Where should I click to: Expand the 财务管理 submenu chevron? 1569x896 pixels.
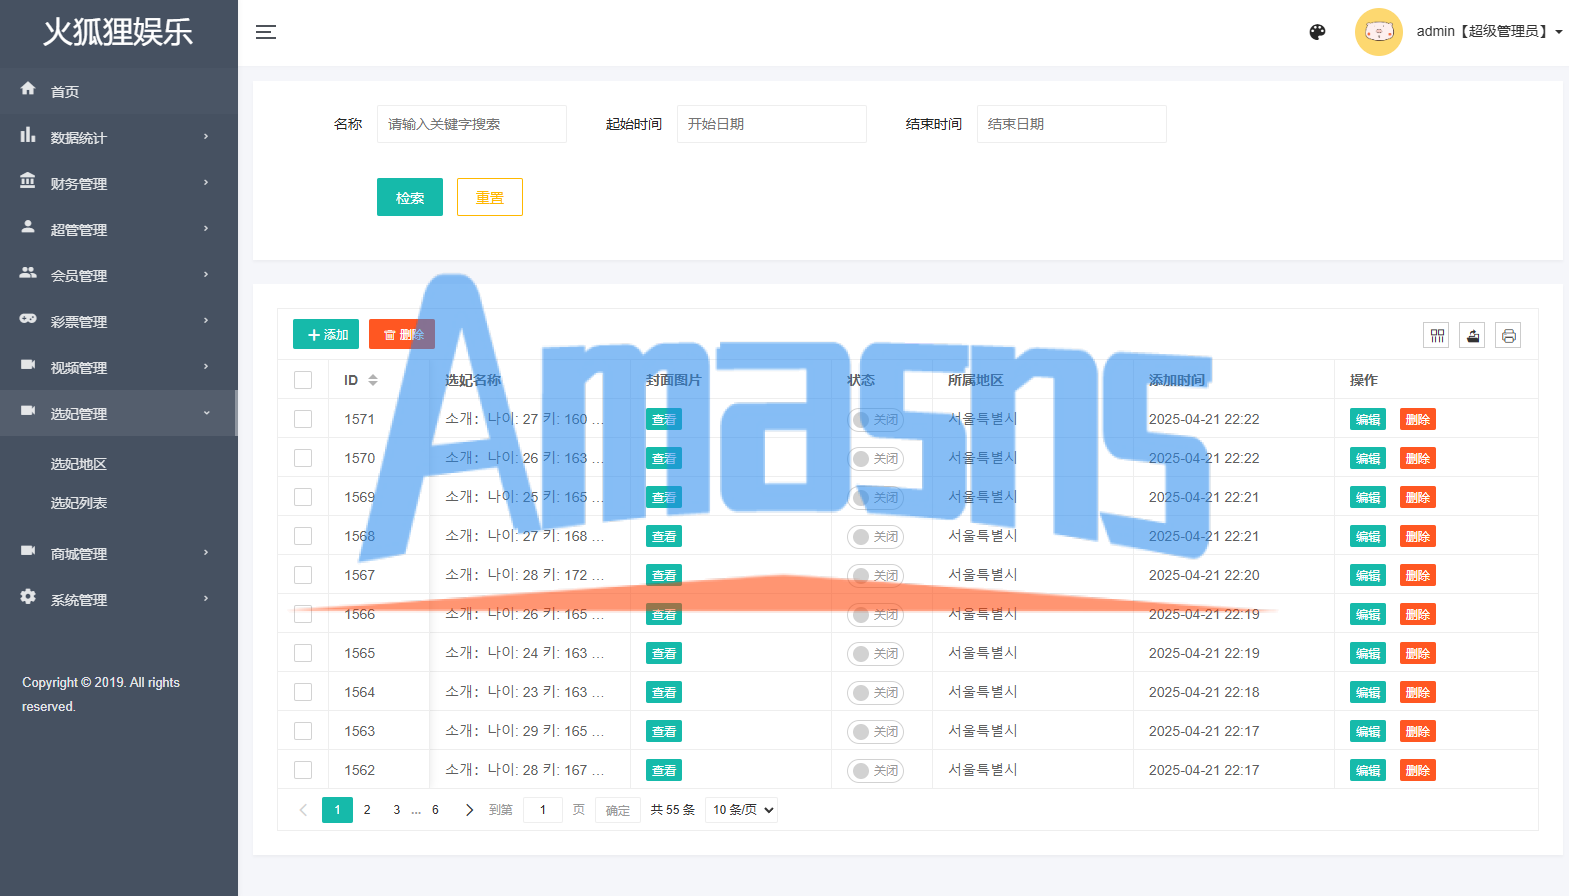(x=206, y=183)
